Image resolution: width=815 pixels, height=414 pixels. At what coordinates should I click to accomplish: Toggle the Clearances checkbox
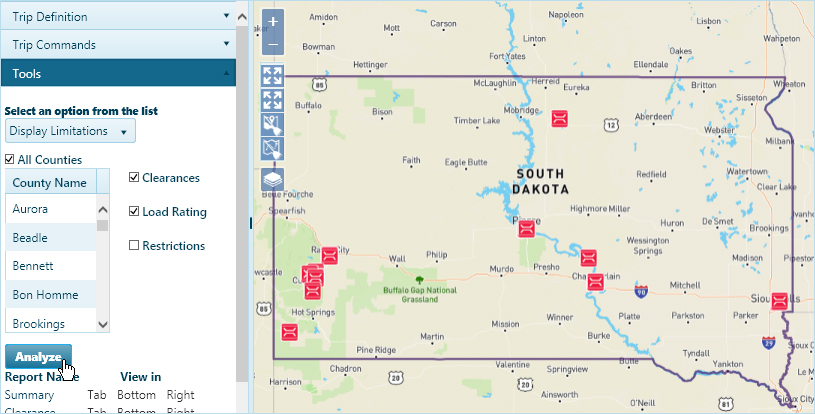[134, 178]
